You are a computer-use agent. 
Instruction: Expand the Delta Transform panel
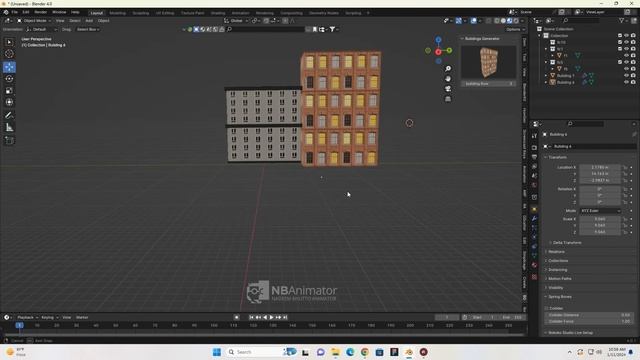point(567,243)
